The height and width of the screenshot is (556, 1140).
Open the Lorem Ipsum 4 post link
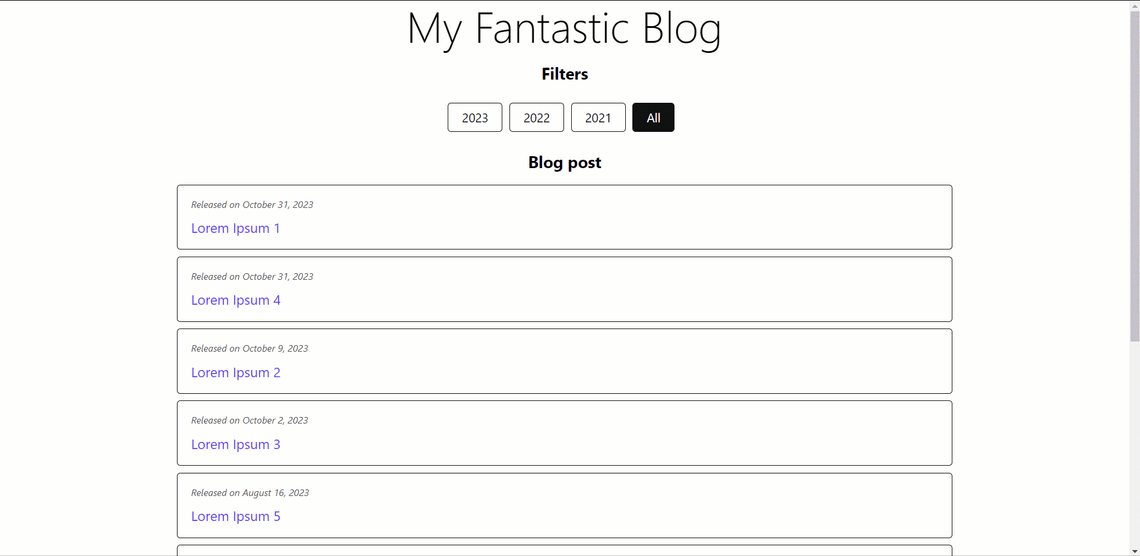click(x=236, y=300)
